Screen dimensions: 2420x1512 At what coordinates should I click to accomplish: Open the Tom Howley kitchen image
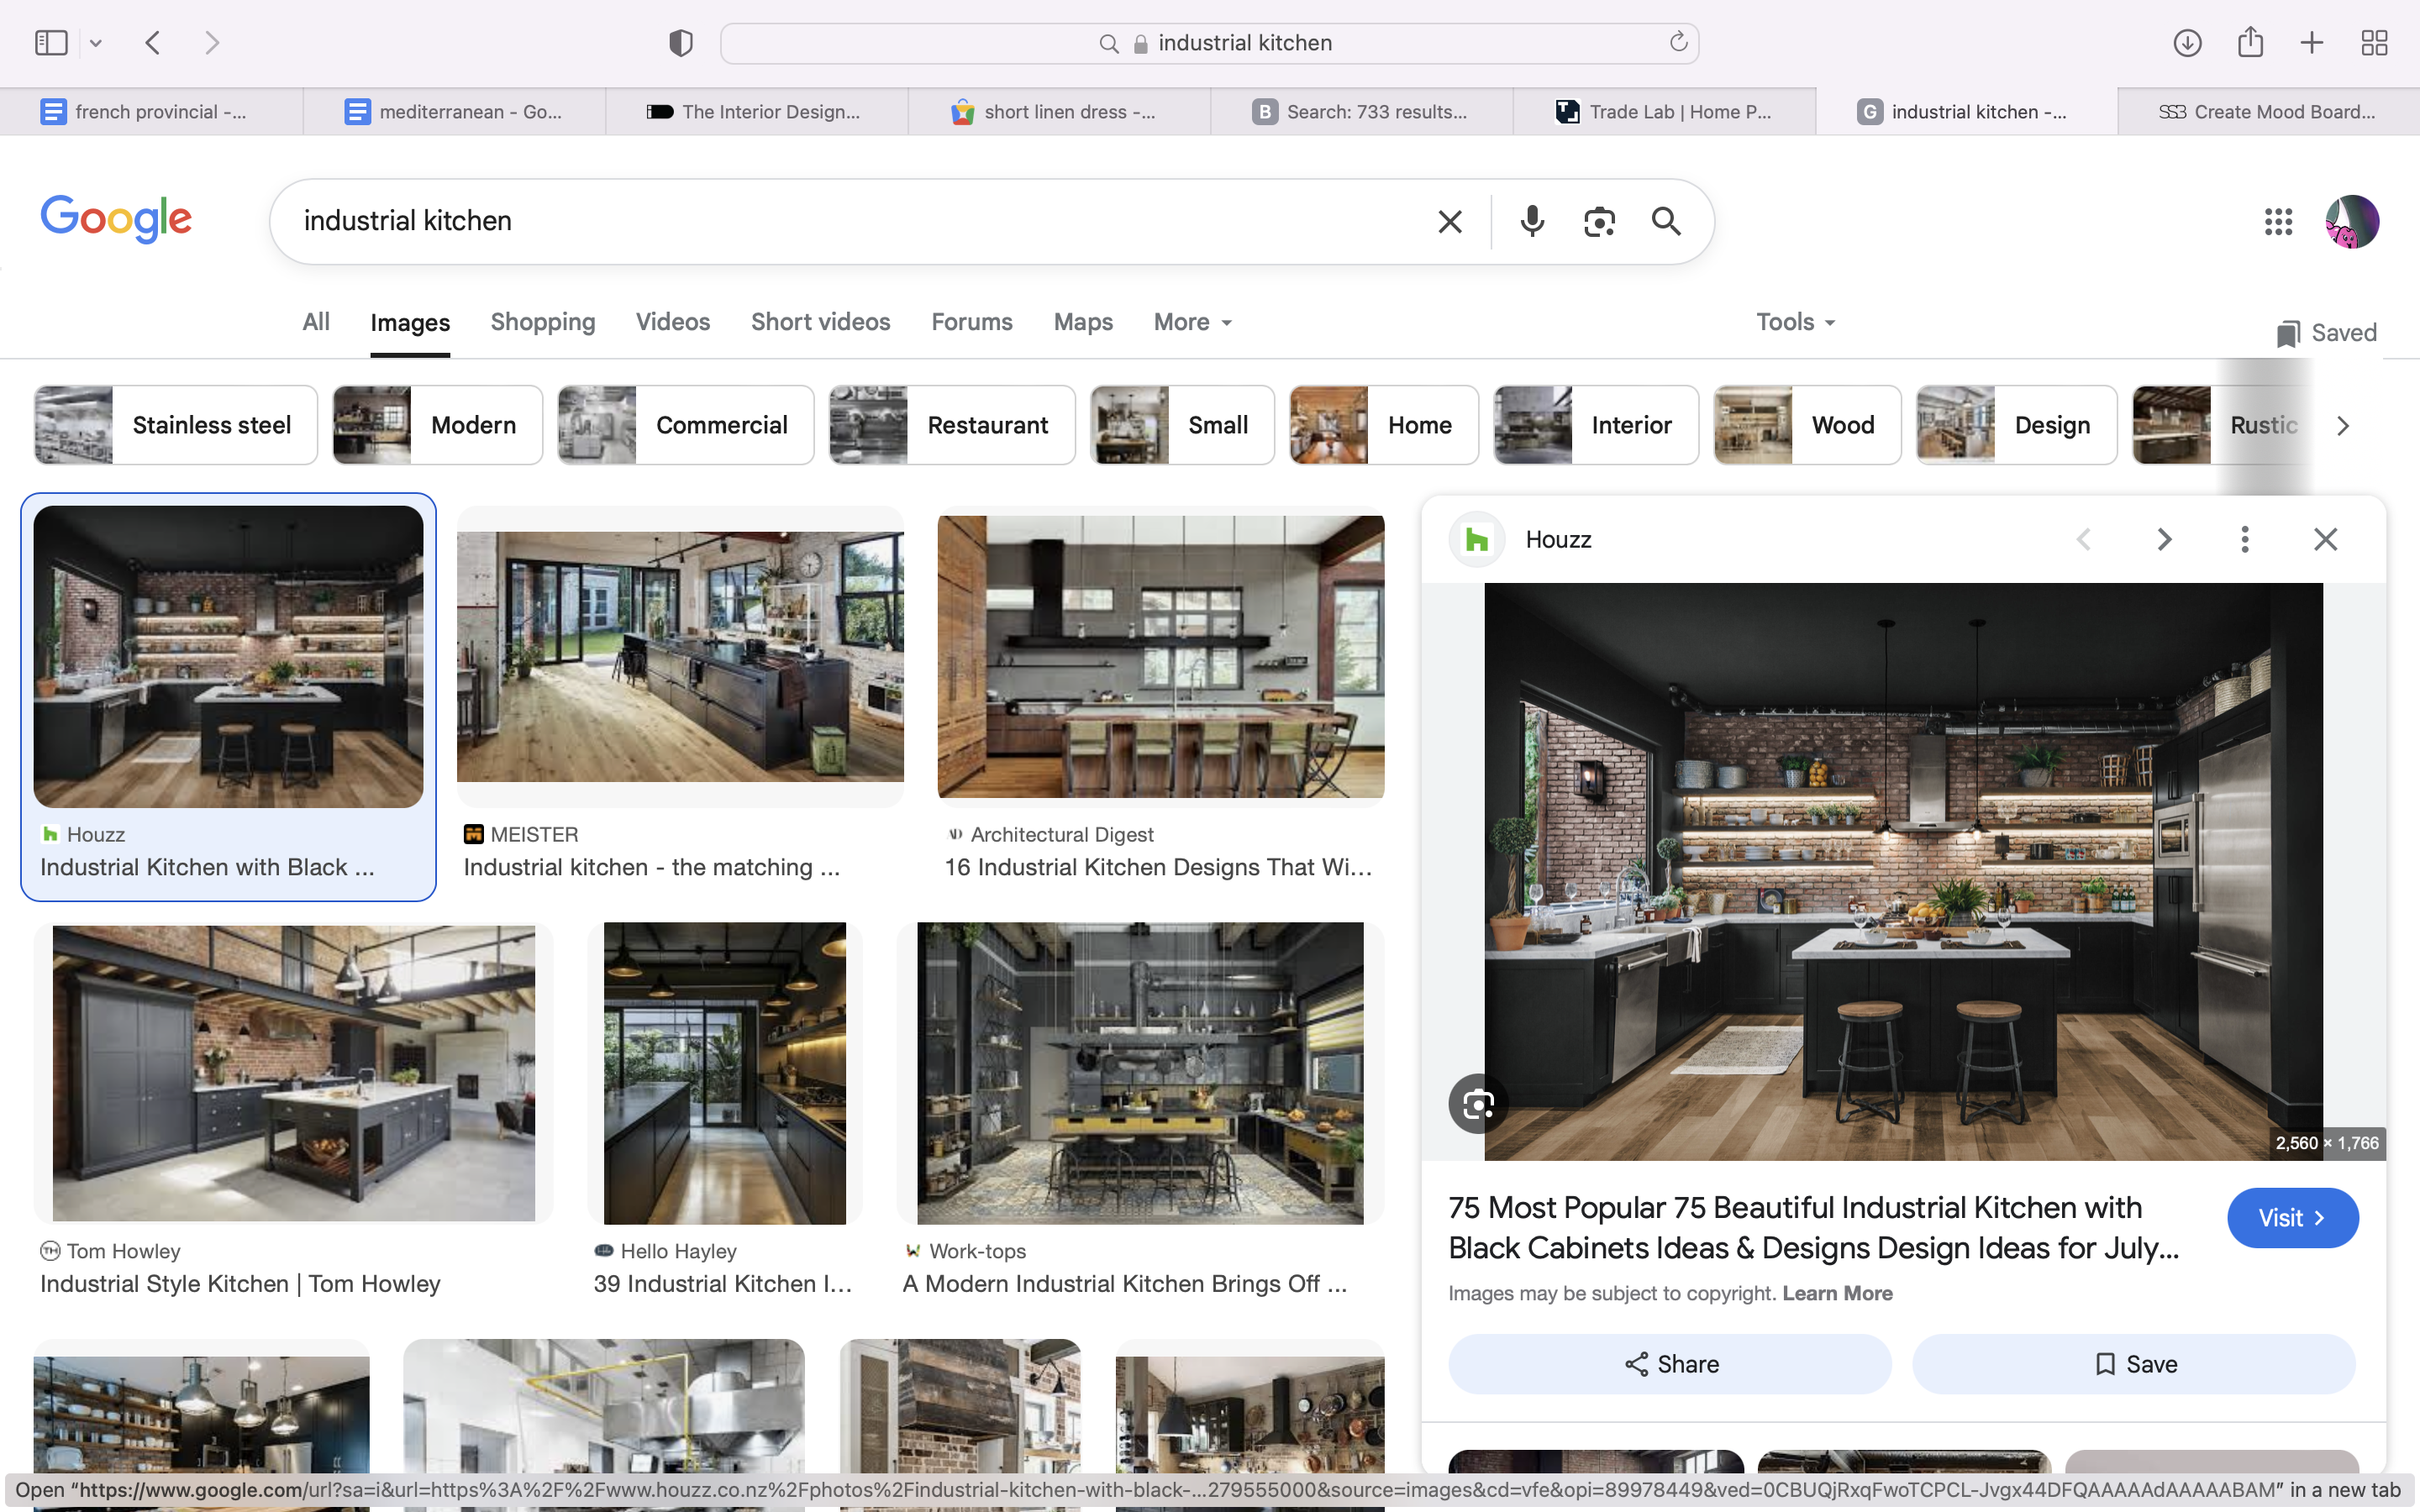point(293,1073)
